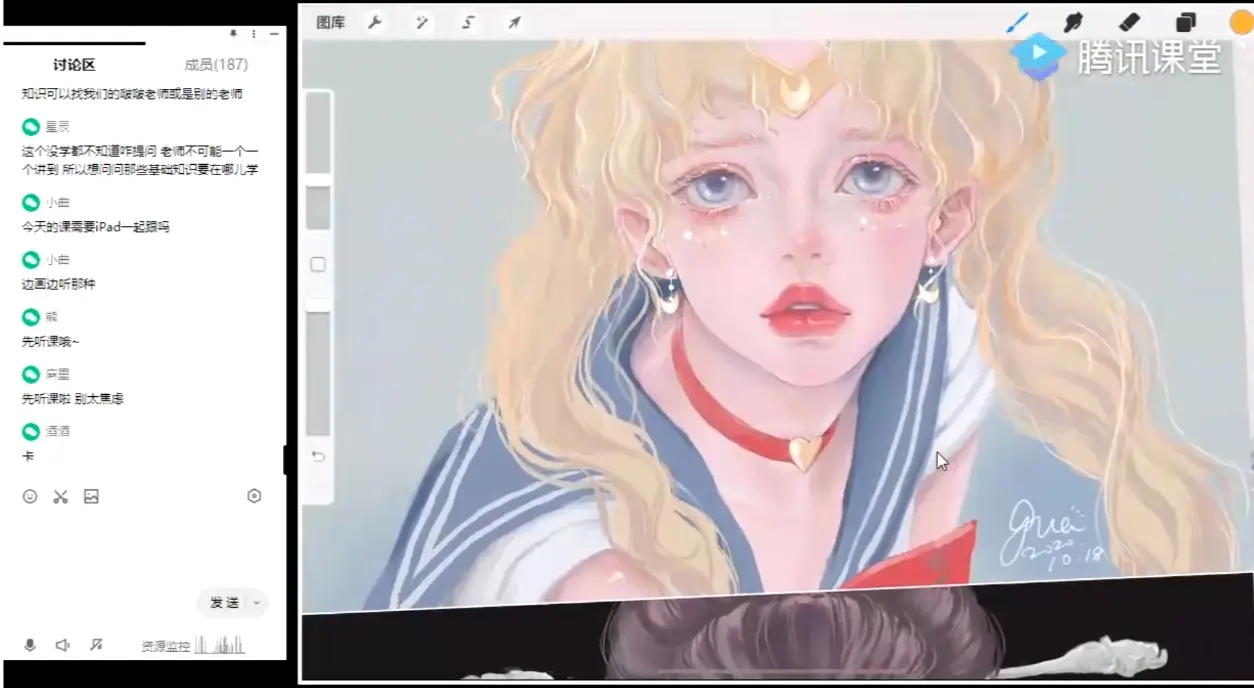The height and width of the screenshot is (688, 1254).
Task: Open the Actions wrench menu in Procreate
Action: point(374,20)
